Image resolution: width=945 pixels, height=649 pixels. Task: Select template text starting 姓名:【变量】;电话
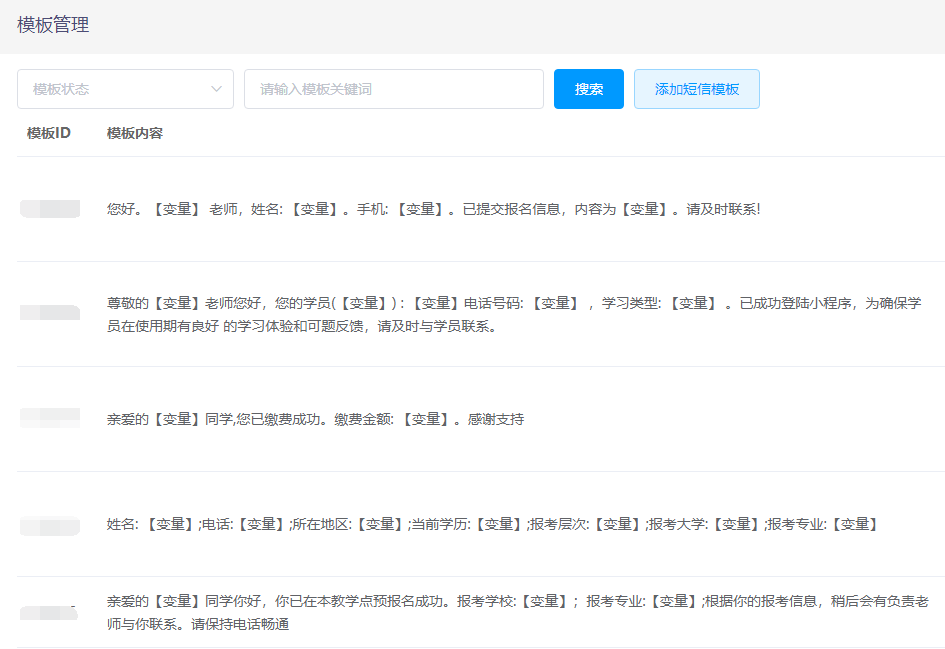point(492,524)
